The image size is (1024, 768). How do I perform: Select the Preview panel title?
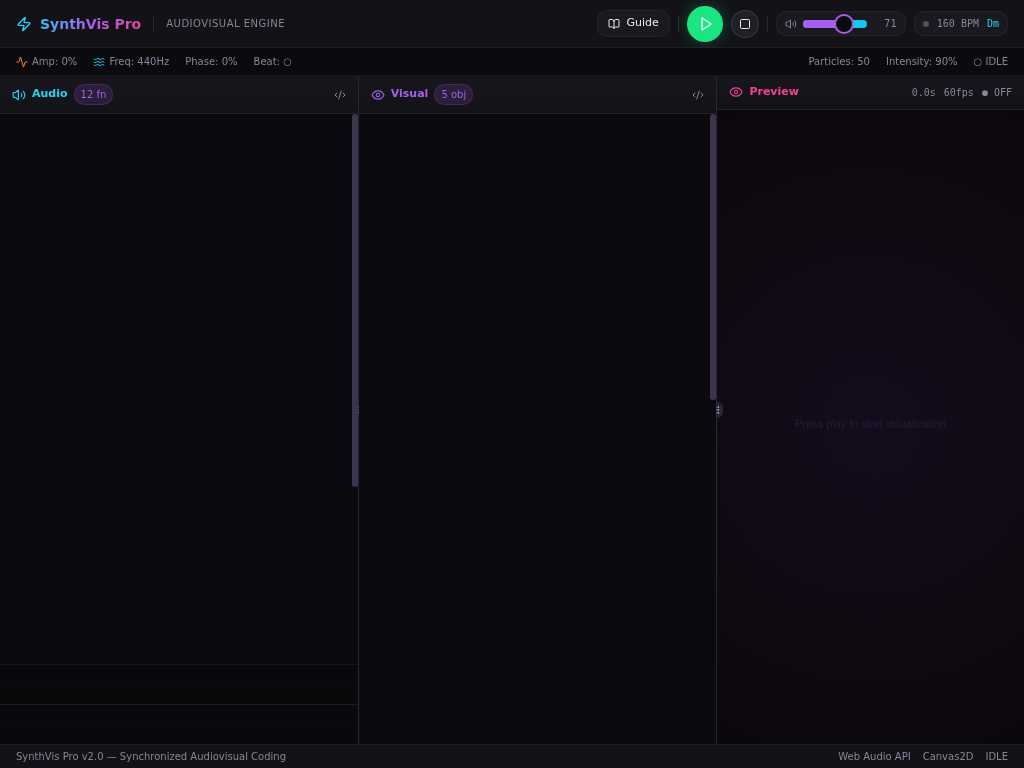pyautogui.click(x=774, y=91)
